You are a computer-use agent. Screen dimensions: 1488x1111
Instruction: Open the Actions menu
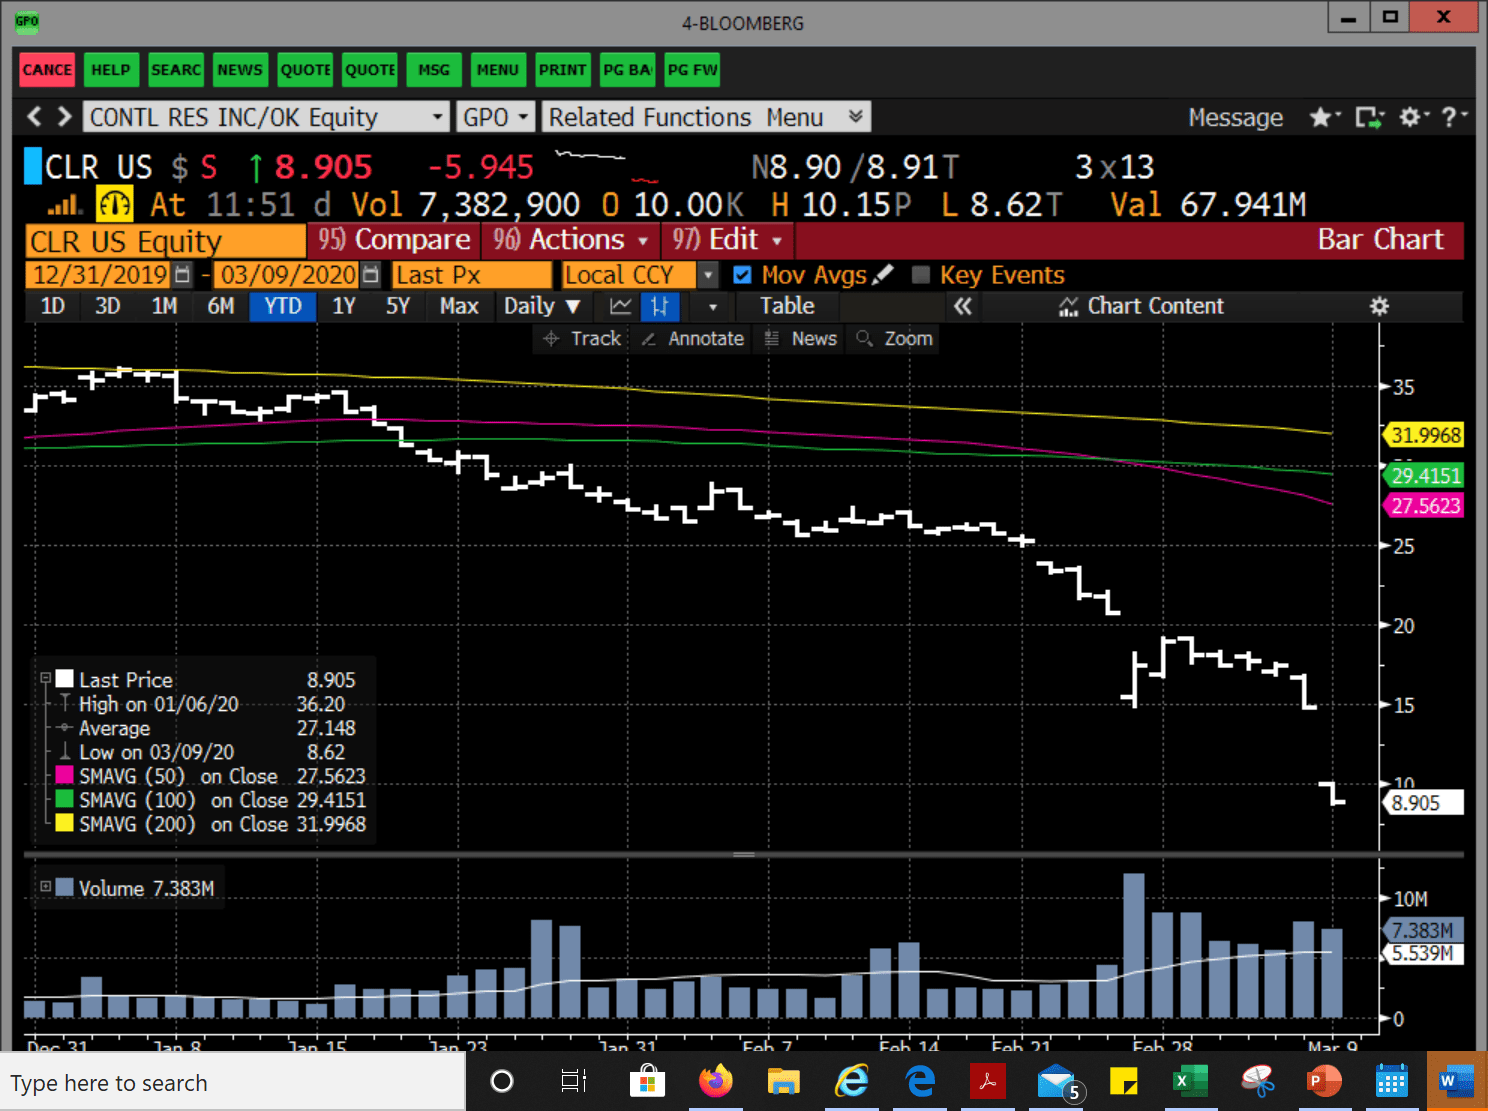point(571,240)
